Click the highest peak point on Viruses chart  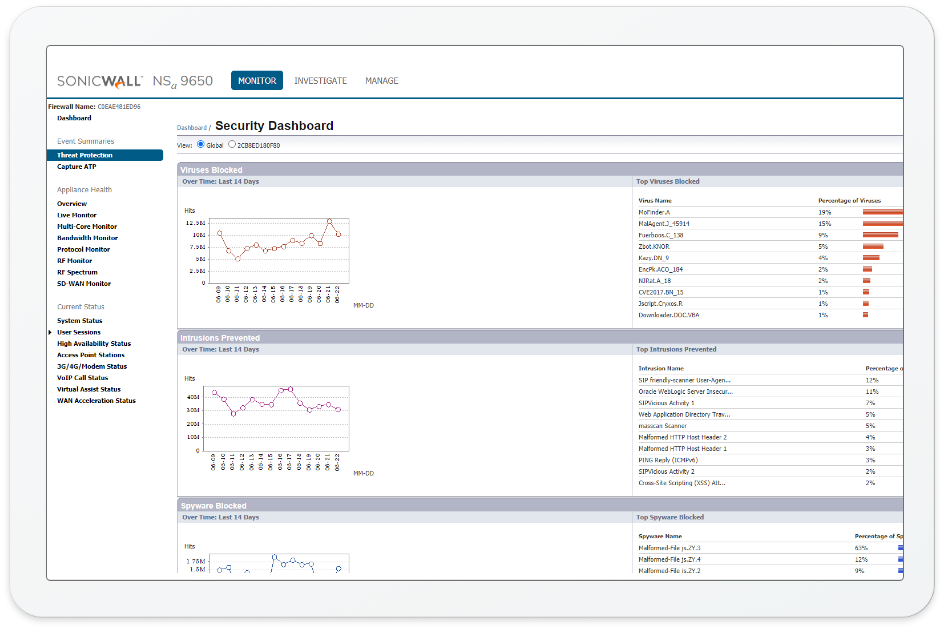[329, 221]
